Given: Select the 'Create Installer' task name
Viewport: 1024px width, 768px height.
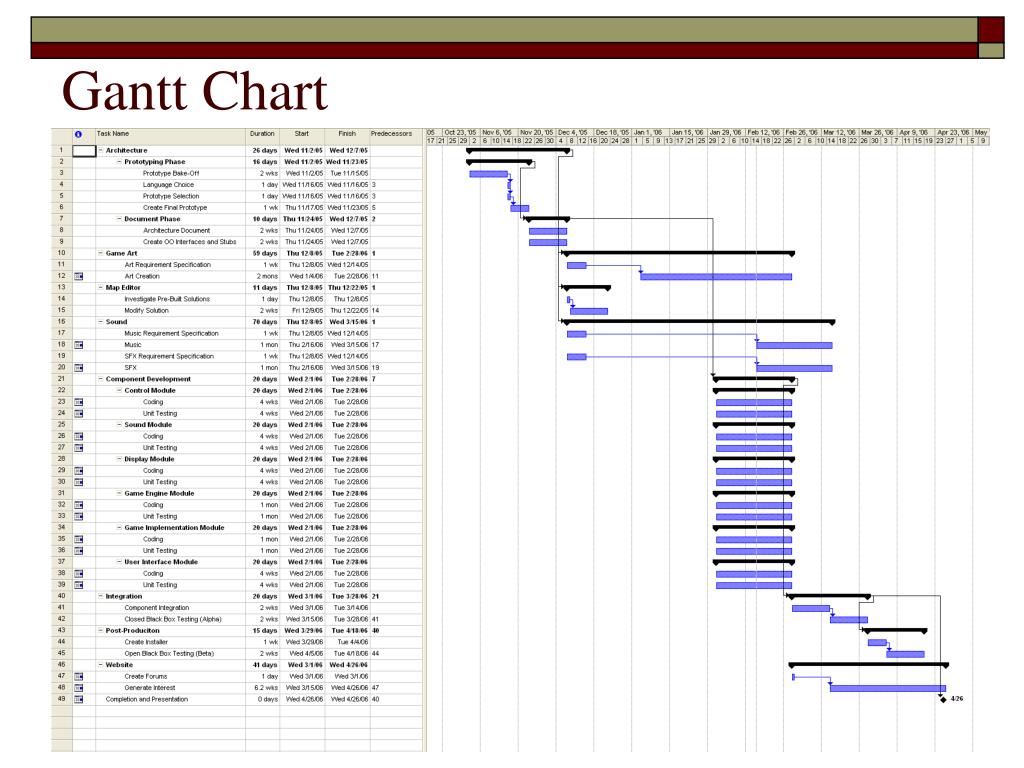Looking at the screenshot, I should coord(146,642).
